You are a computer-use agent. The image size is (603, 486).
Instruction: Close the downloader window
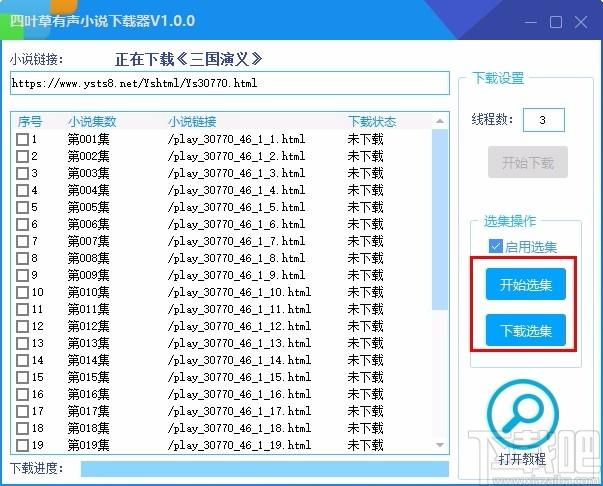(x=581, y=22)
